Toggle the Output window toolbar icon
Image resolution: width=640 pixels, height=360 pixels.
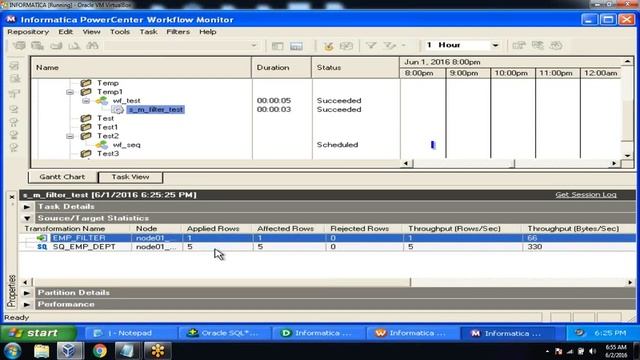(296, 46)
